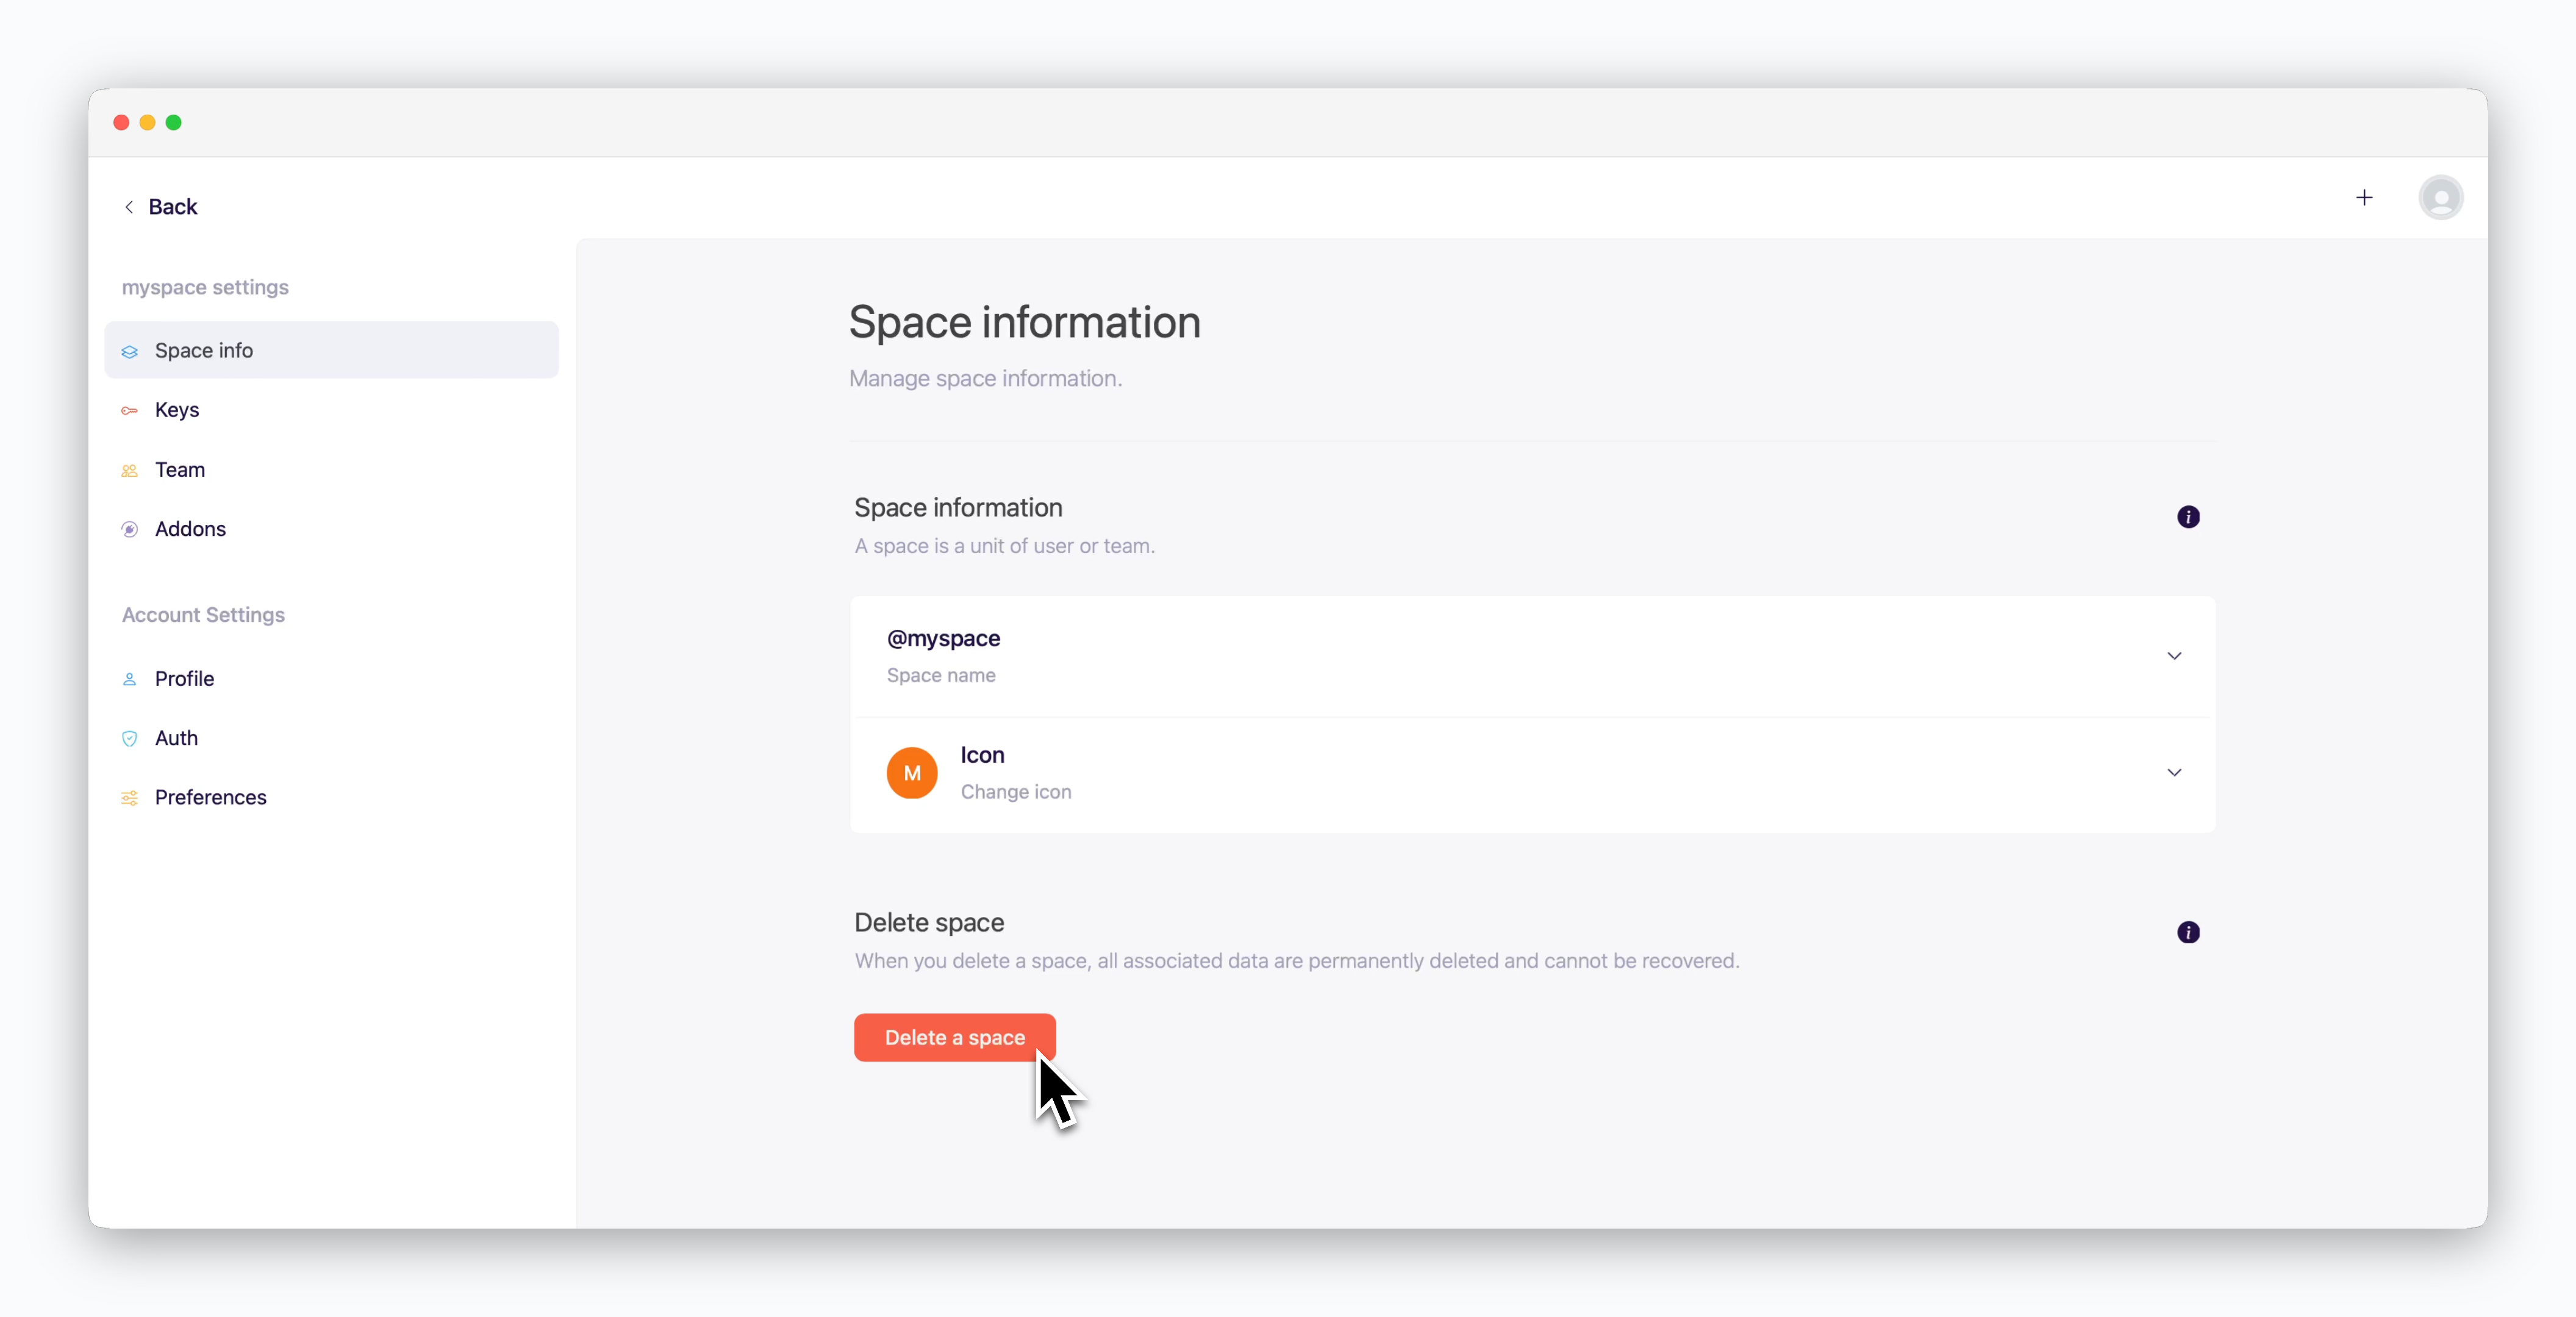Click the back chevron arrow icon
Screen dimensions: 2576x1317
click(x=129, y=206)
